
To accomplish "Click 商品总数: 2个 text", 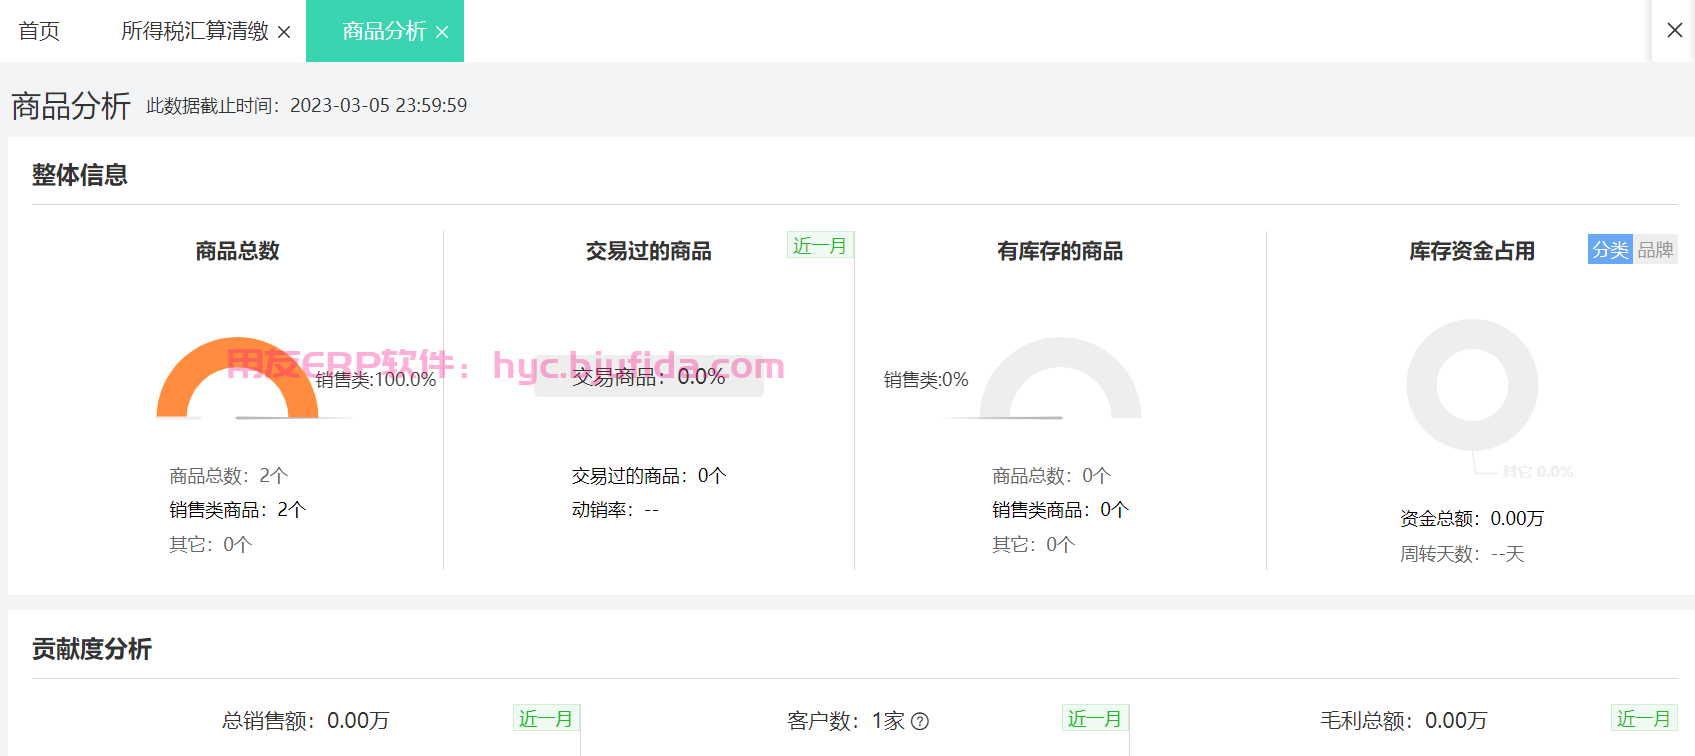I will [228, 475].
